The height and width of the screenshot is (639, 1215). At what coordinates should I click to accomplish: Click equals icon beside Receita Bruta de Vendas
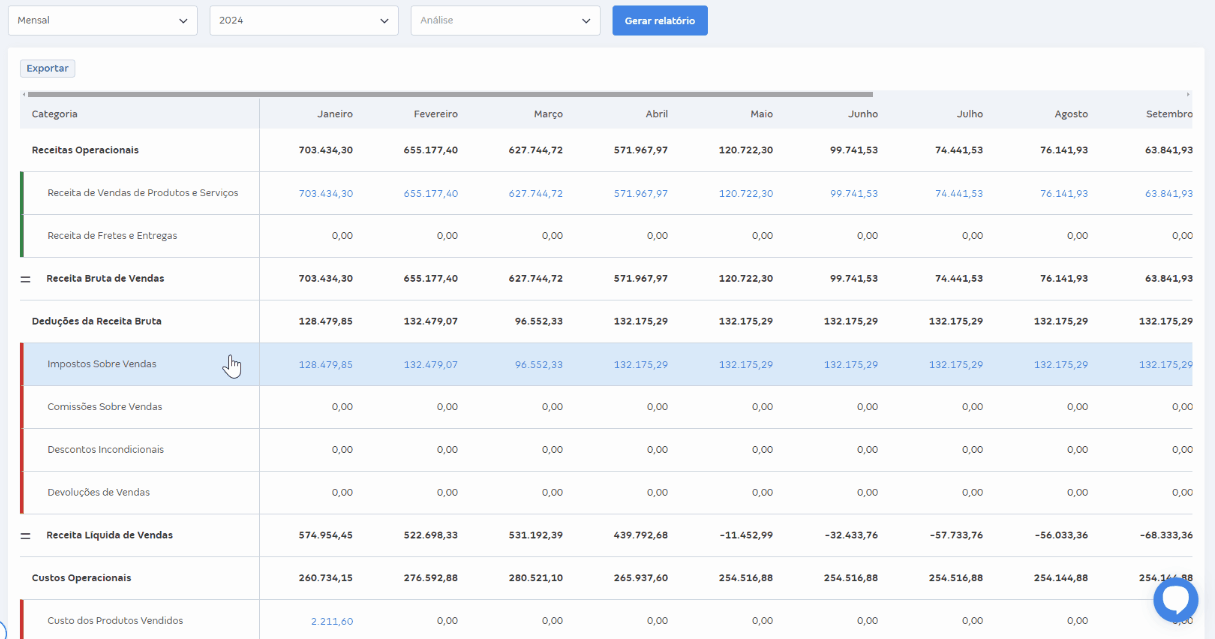(x=26, y=279)
